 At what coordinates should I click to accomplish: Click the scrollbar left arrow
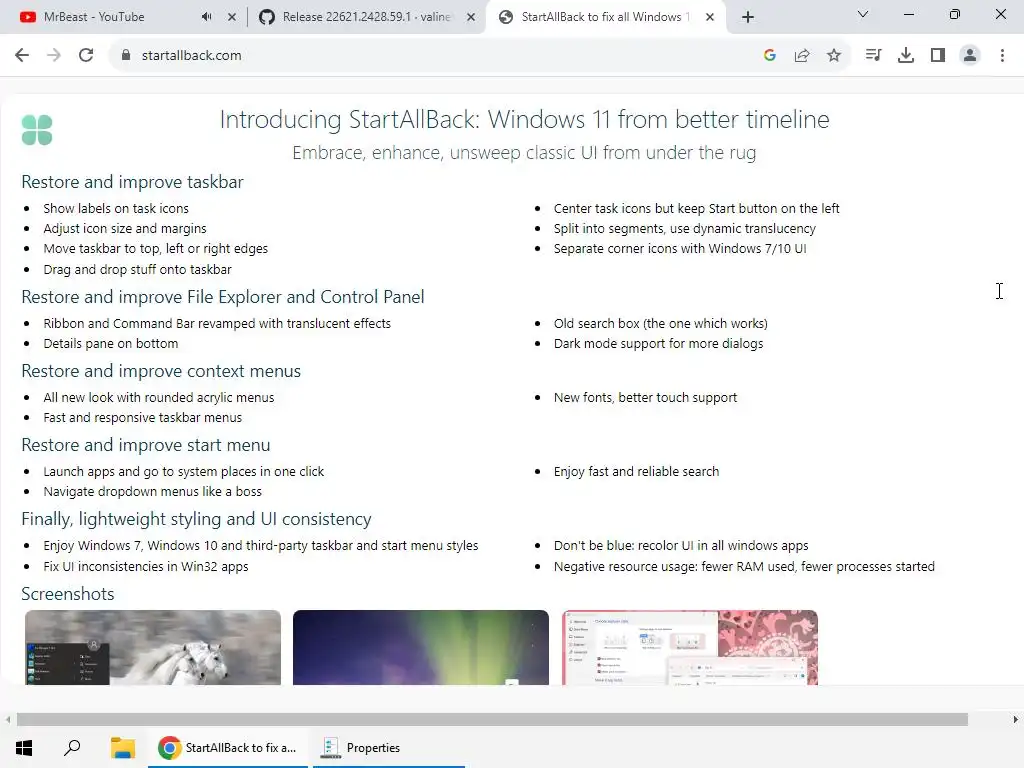8,719
